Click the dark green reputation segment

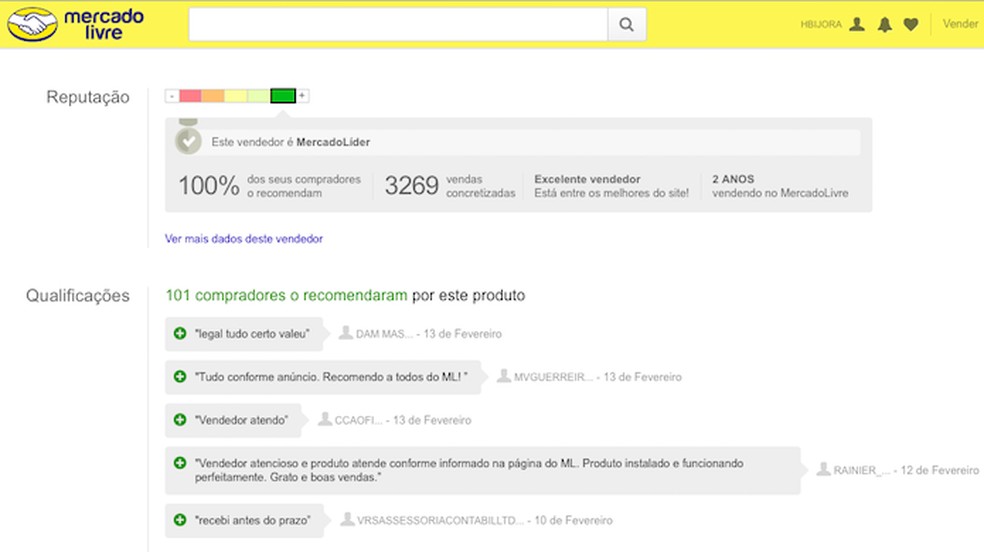(283, 96)
